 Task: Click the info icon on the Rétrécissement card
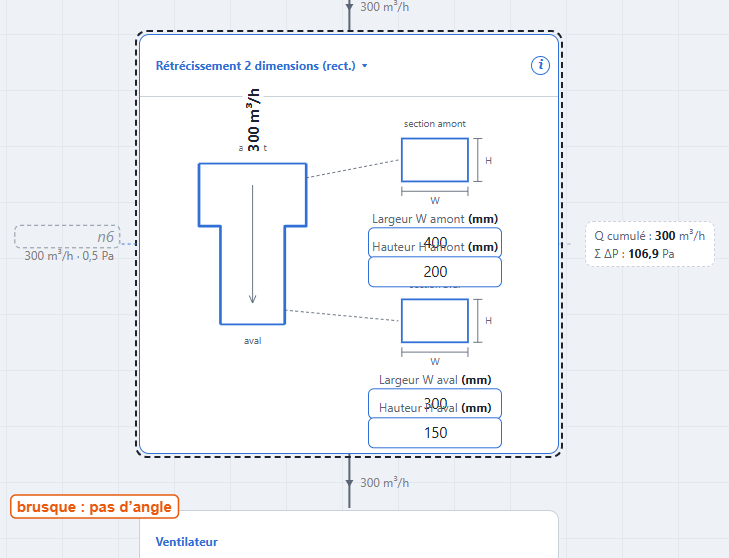pyautogui.click(x=540, y=65)
